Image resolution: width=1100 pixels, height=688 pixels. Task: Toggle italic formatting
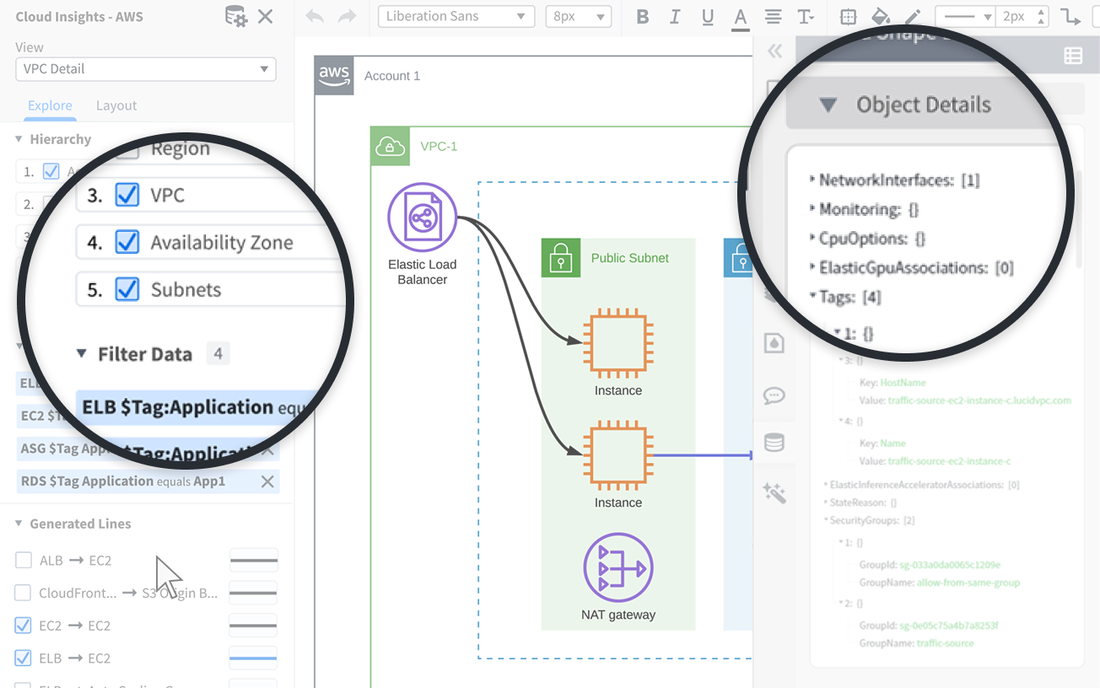(x=675, y=17)
